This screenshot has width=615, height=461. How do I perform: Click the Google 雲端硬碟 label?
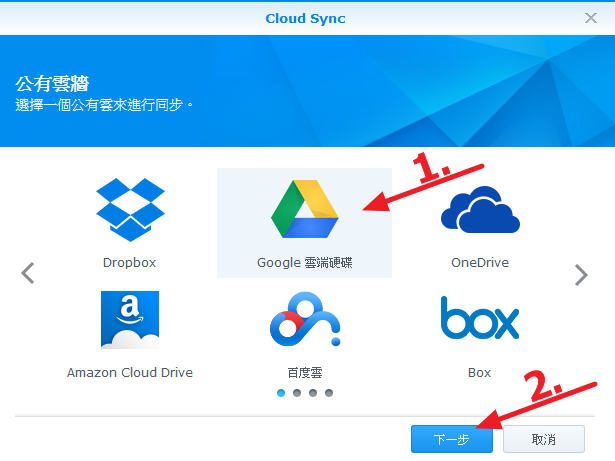click(305, 262)
